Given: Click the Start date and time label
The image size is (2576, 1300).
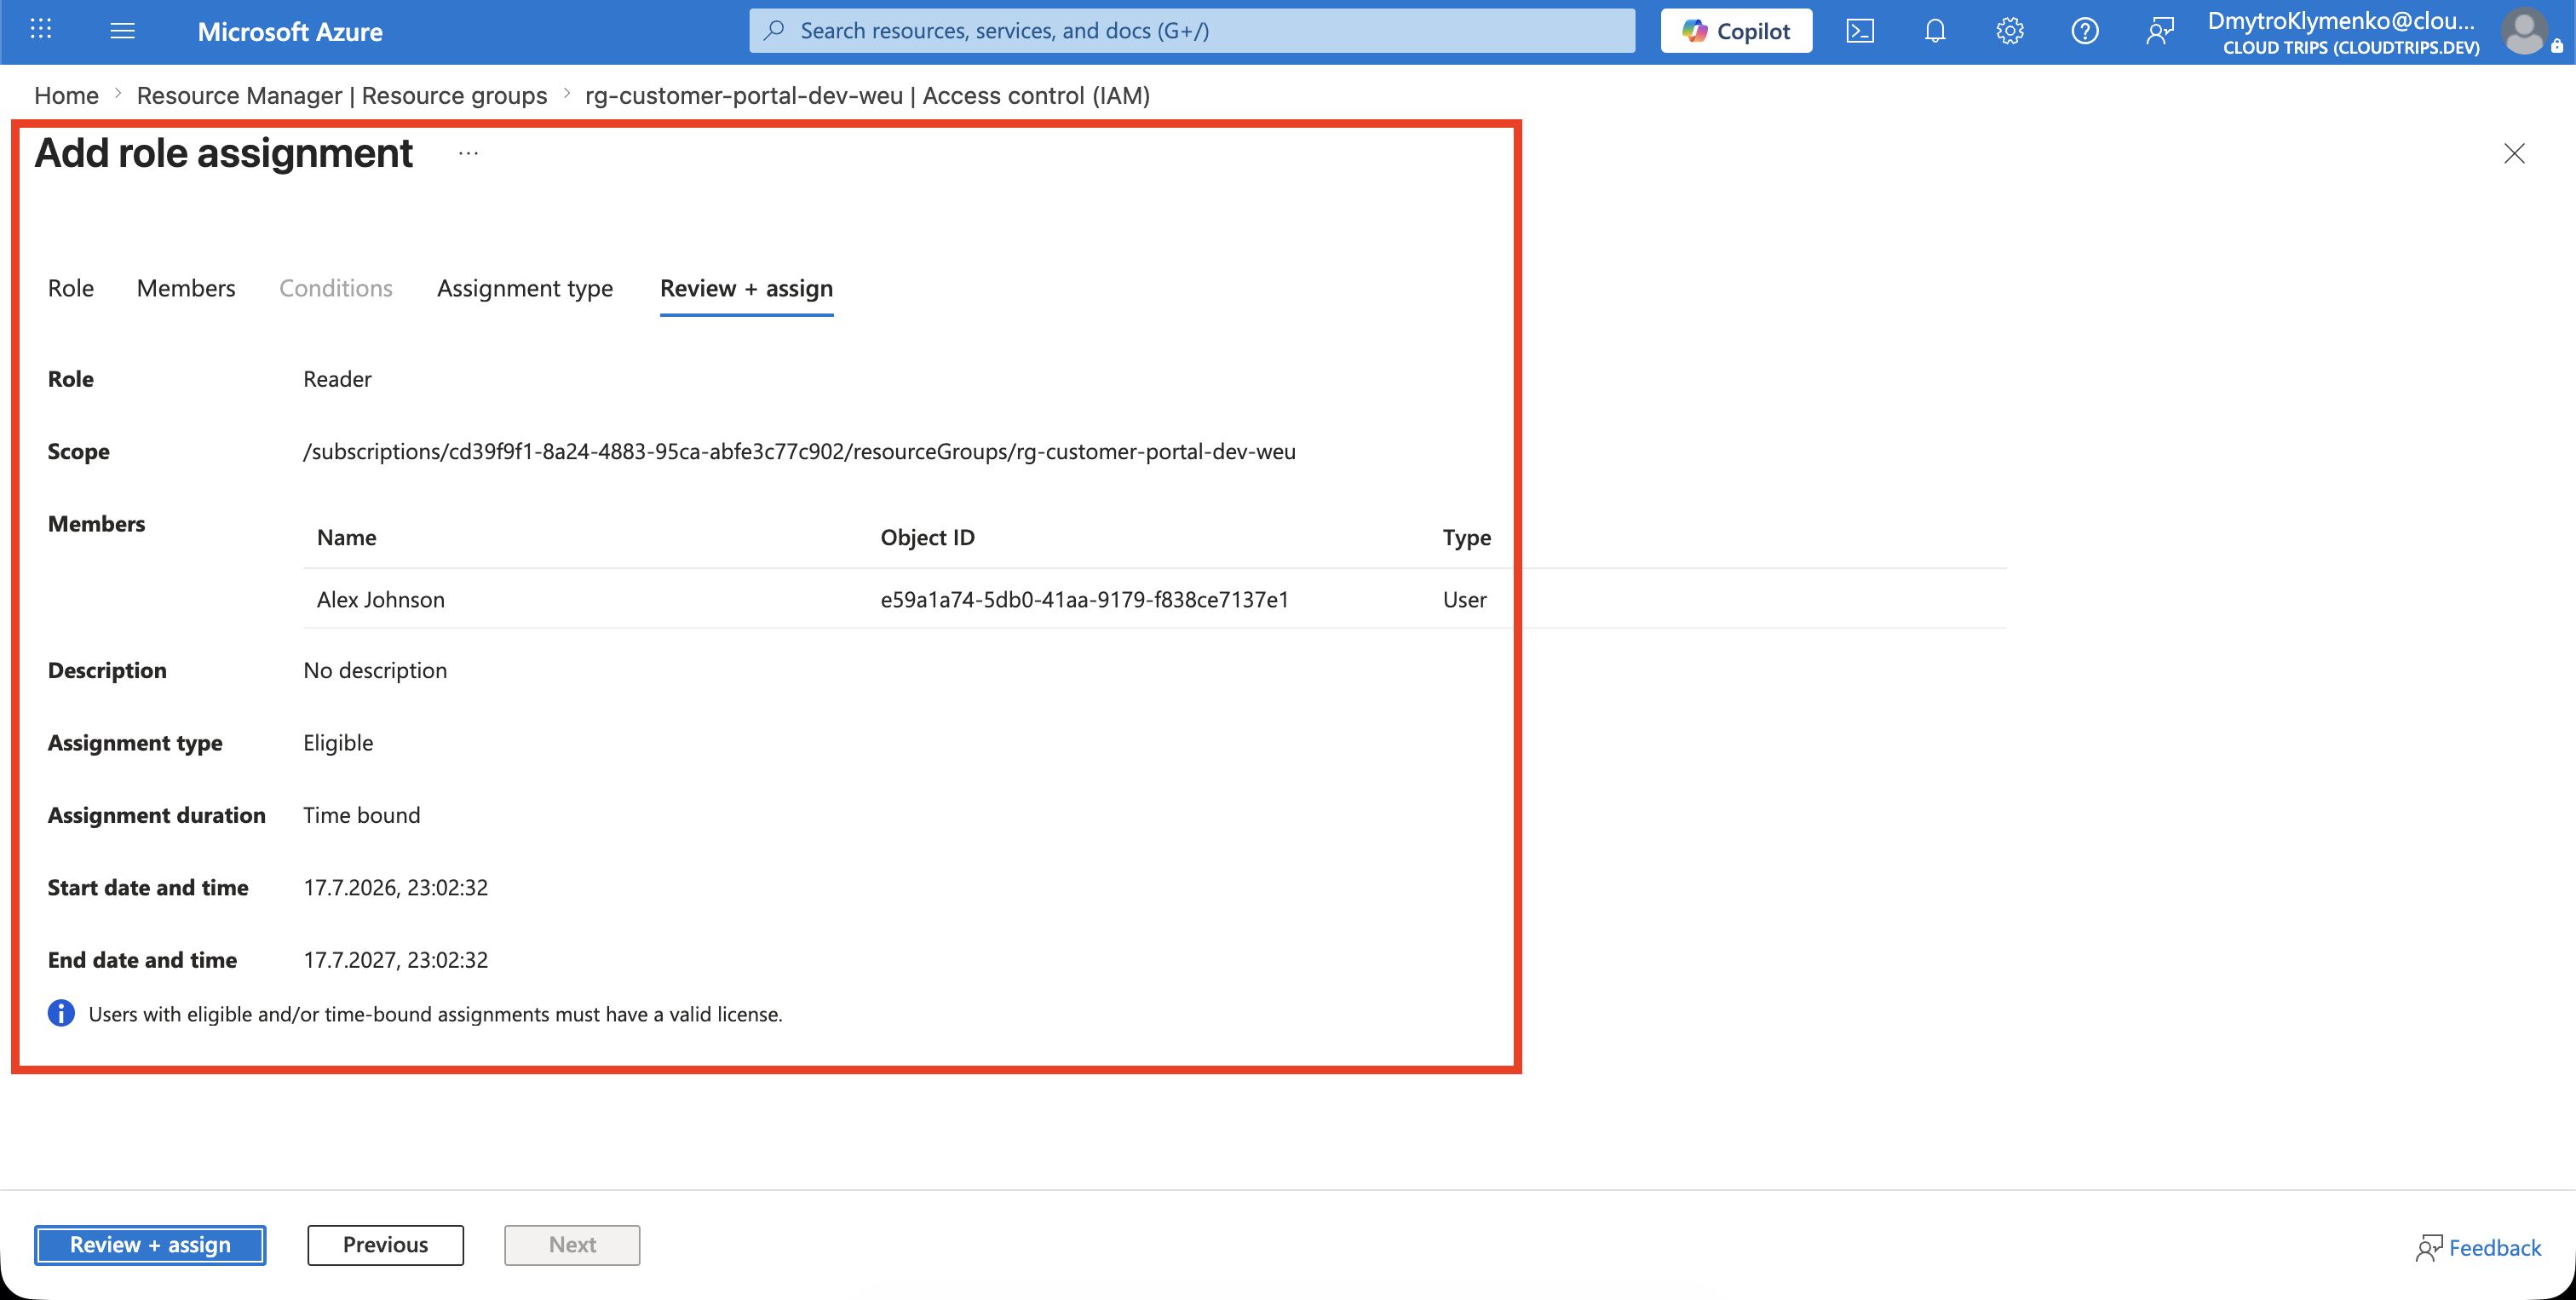Looking at the screenshot, I should coord(148,887).
